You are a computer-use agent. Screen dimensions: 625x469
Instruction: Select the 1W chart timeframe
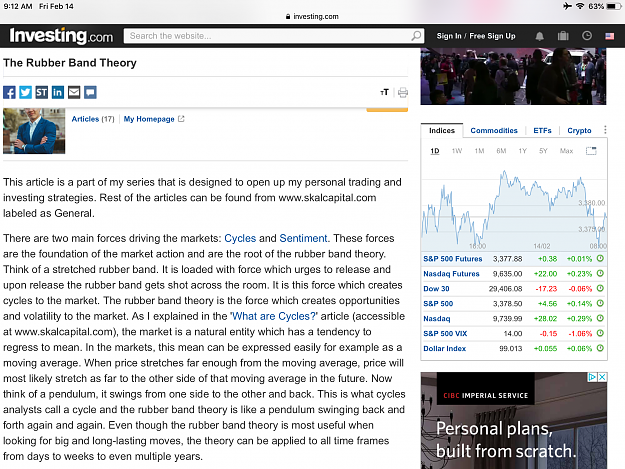coord(457,151)
